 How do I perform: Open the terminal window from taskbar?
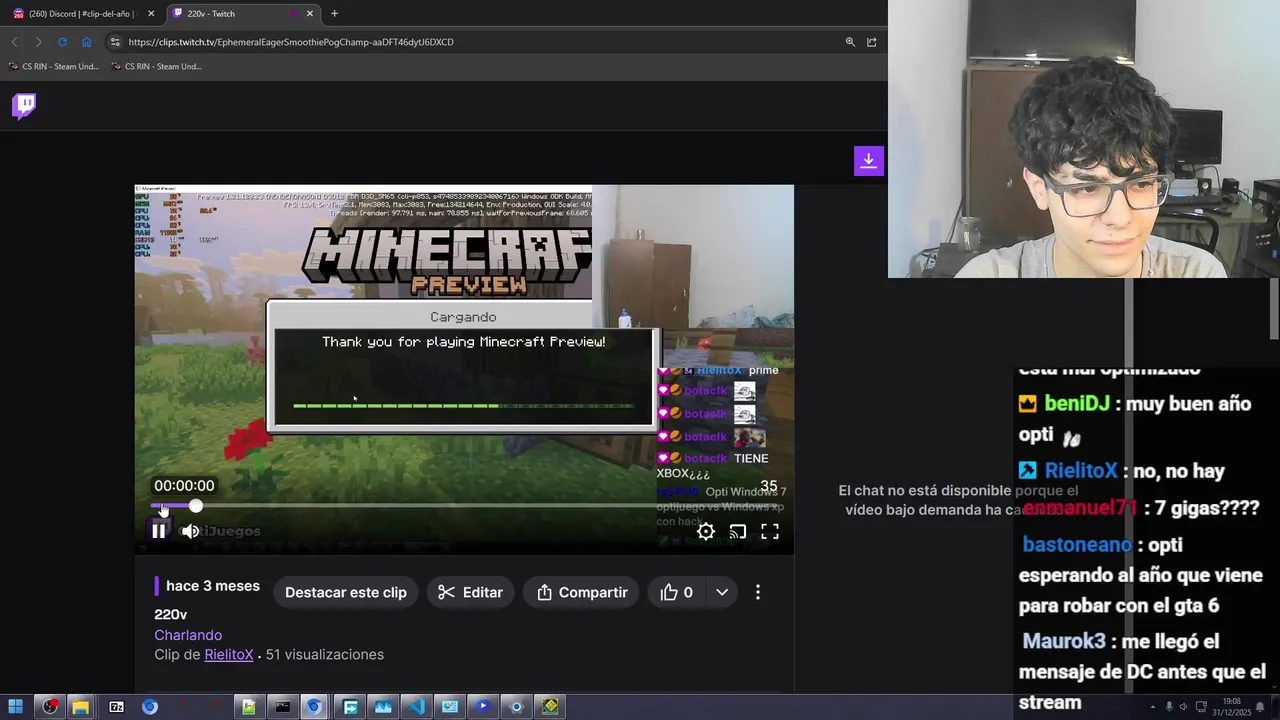click(282, 707)
